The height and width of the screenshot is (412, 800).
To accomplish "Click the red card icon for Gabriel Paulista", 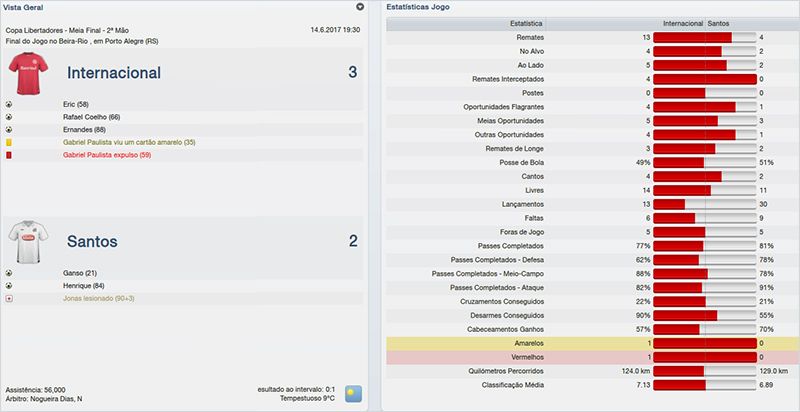I will (x=9, y=156).
